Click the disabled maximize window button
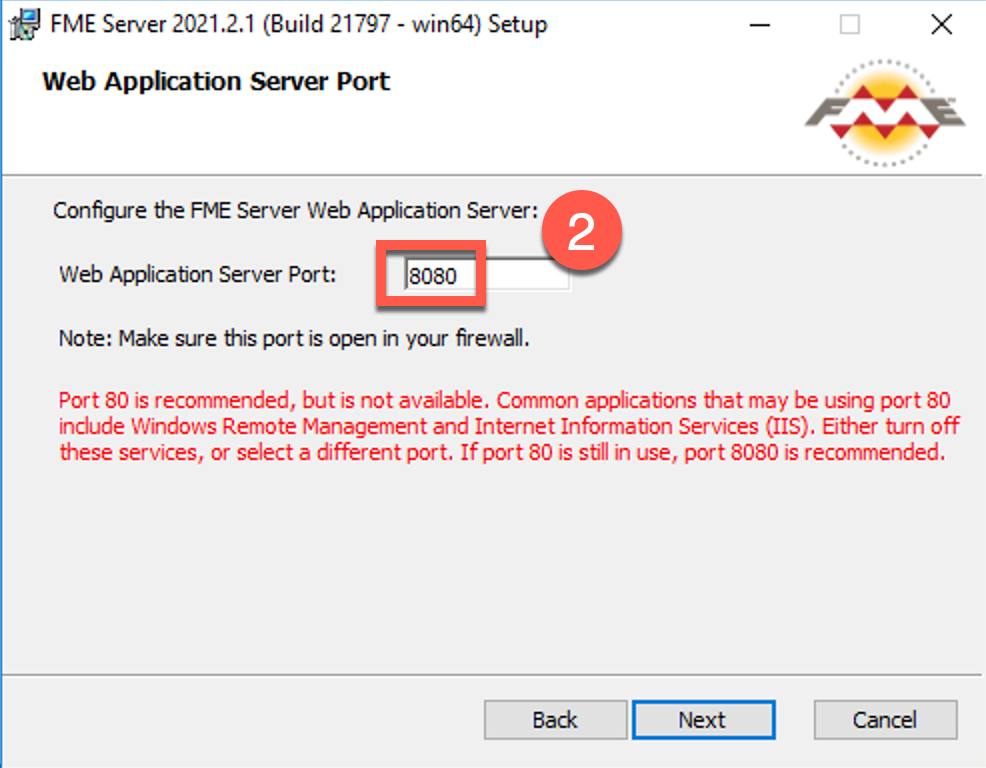The width and height of the screenshot is (986, 768). [850, 25]
